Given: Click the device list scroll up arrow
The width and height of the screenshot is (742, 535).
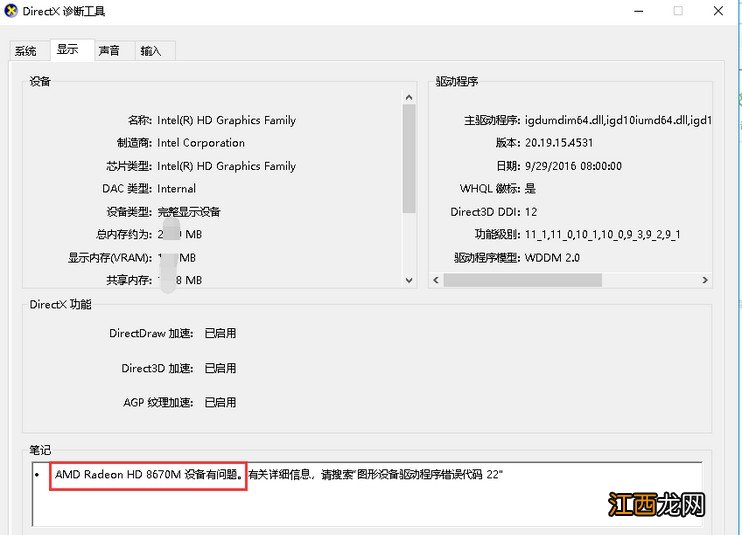Looking at the screenshot, I should [x=409, y=97].
